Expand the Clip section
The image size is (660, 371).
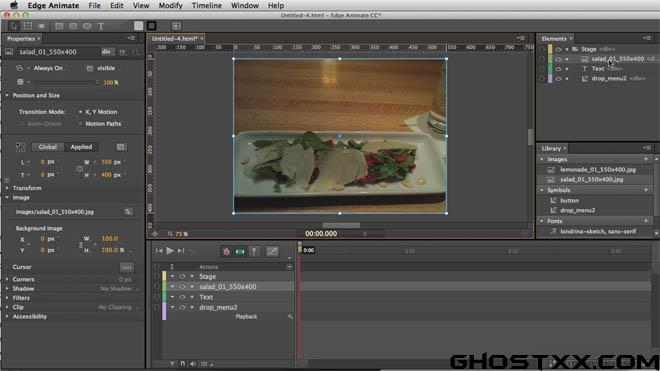(7, 307)
